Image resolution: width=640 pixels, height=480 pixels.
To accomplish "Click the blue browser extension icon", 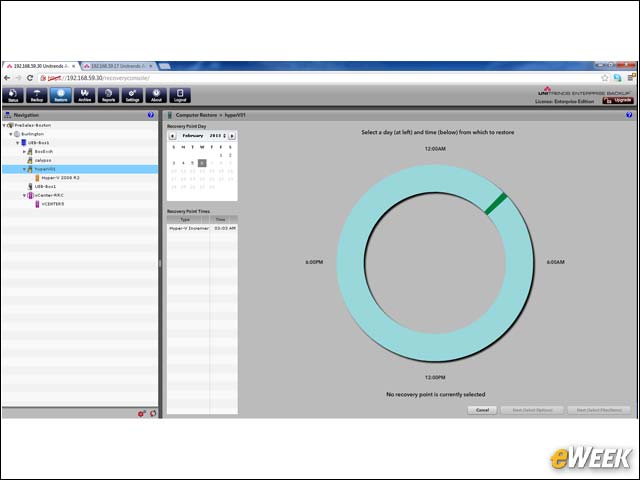I will 617,78.
